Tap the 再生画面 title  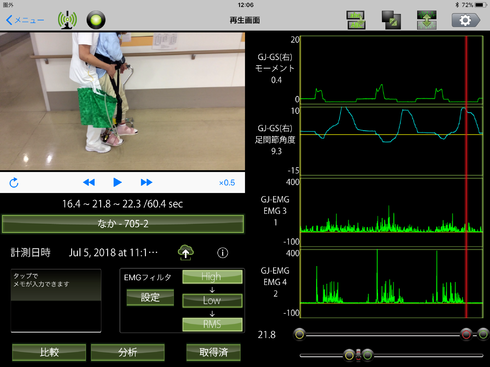pyautogui.click(x=245, y=20)
